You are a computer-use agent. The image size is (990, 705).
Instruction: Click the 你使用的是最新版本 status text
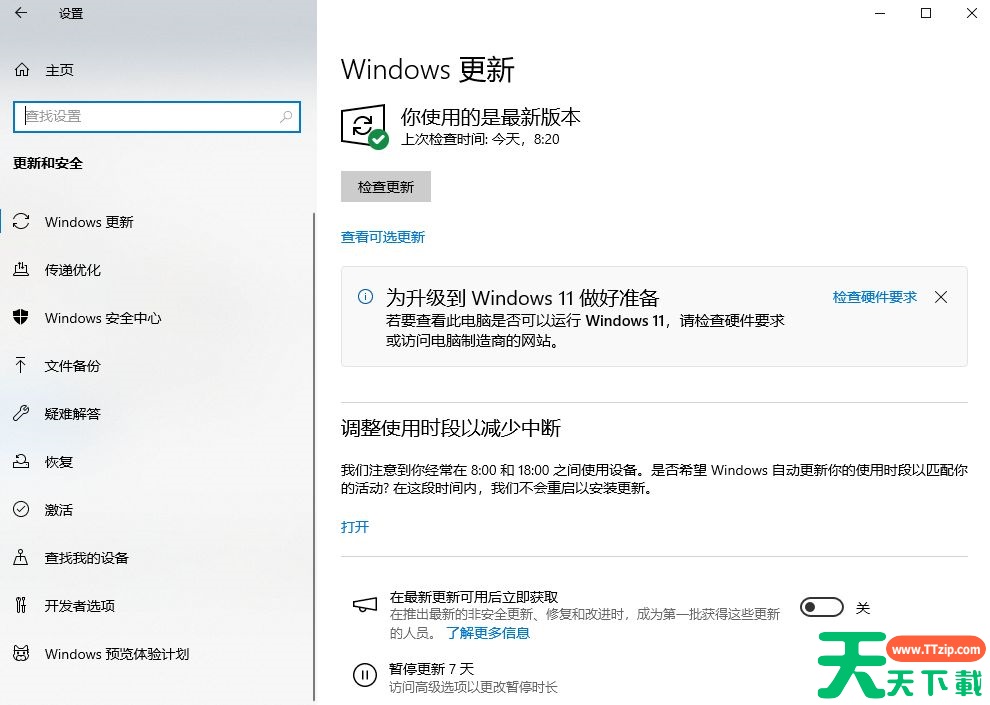491,117
